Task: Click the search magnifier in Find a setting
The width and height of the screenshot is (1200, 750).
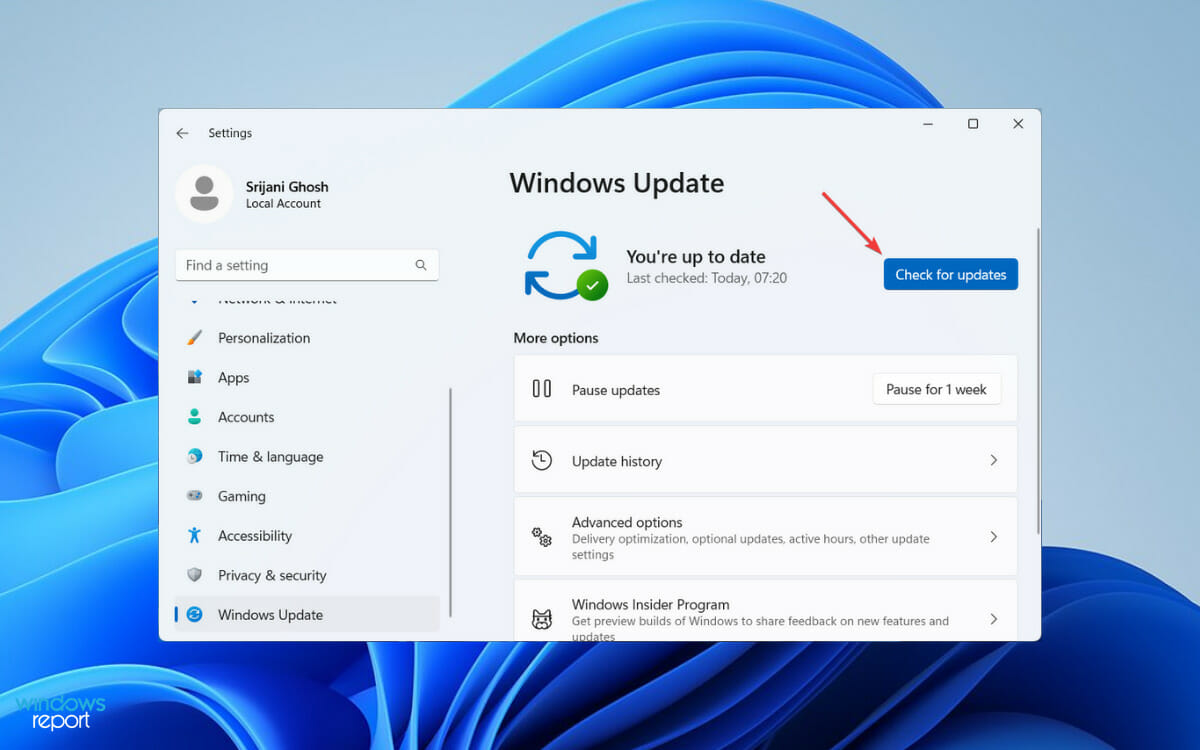Action: (421, 265)
